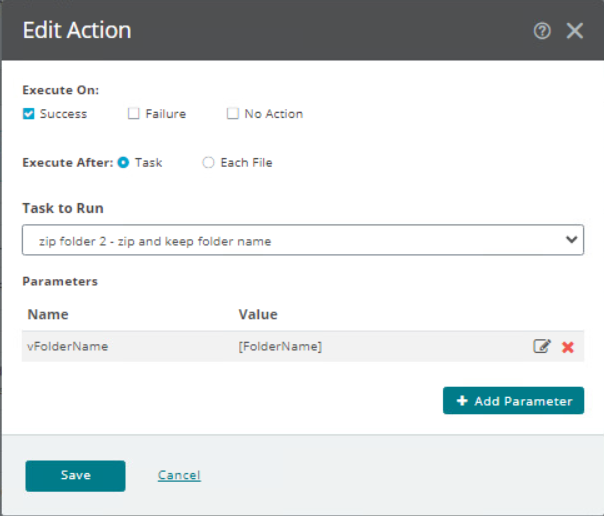604x516 pixels.
Task: Save the action
Action: [76, 476]
